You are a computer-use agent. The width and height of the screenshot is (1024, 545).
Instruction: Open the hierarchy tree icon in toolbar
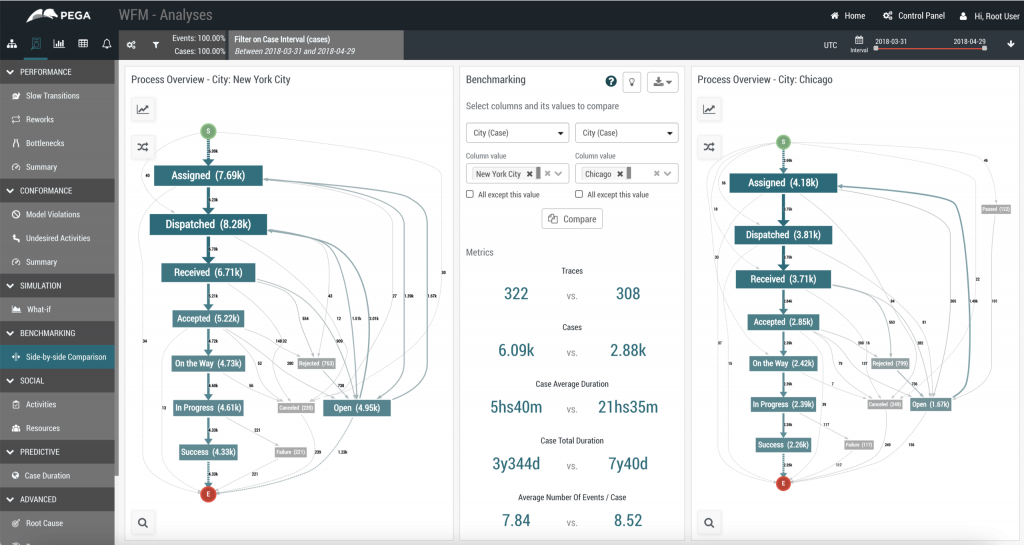[x=12, y=44]
